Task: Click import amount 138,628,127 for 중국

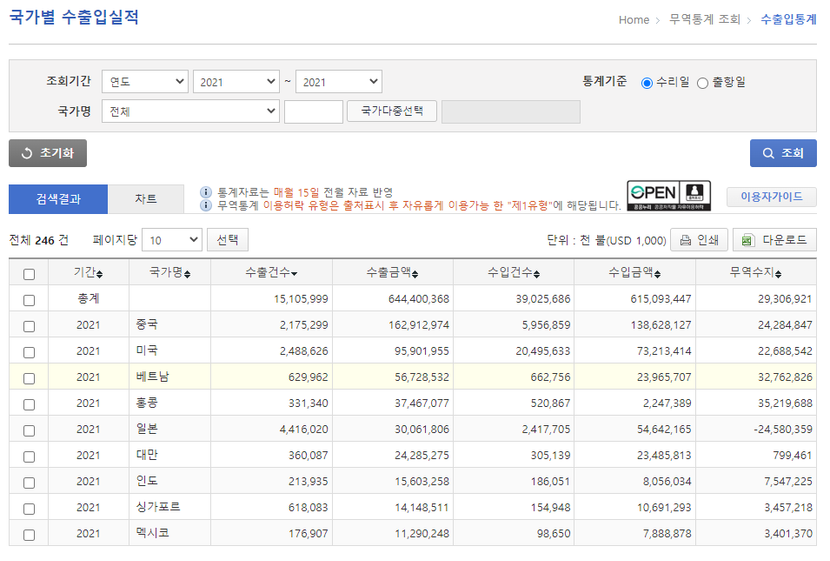Action: (661, 325)
